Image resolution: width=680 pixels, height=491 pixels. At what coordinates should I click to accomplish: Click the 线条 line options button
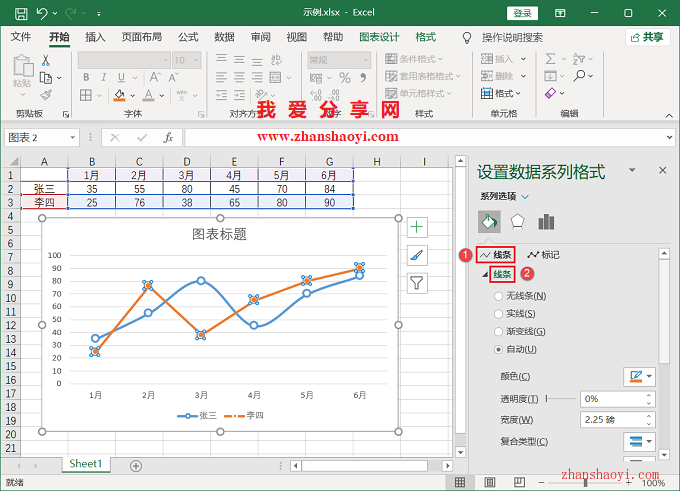click(x=496, y=255)
